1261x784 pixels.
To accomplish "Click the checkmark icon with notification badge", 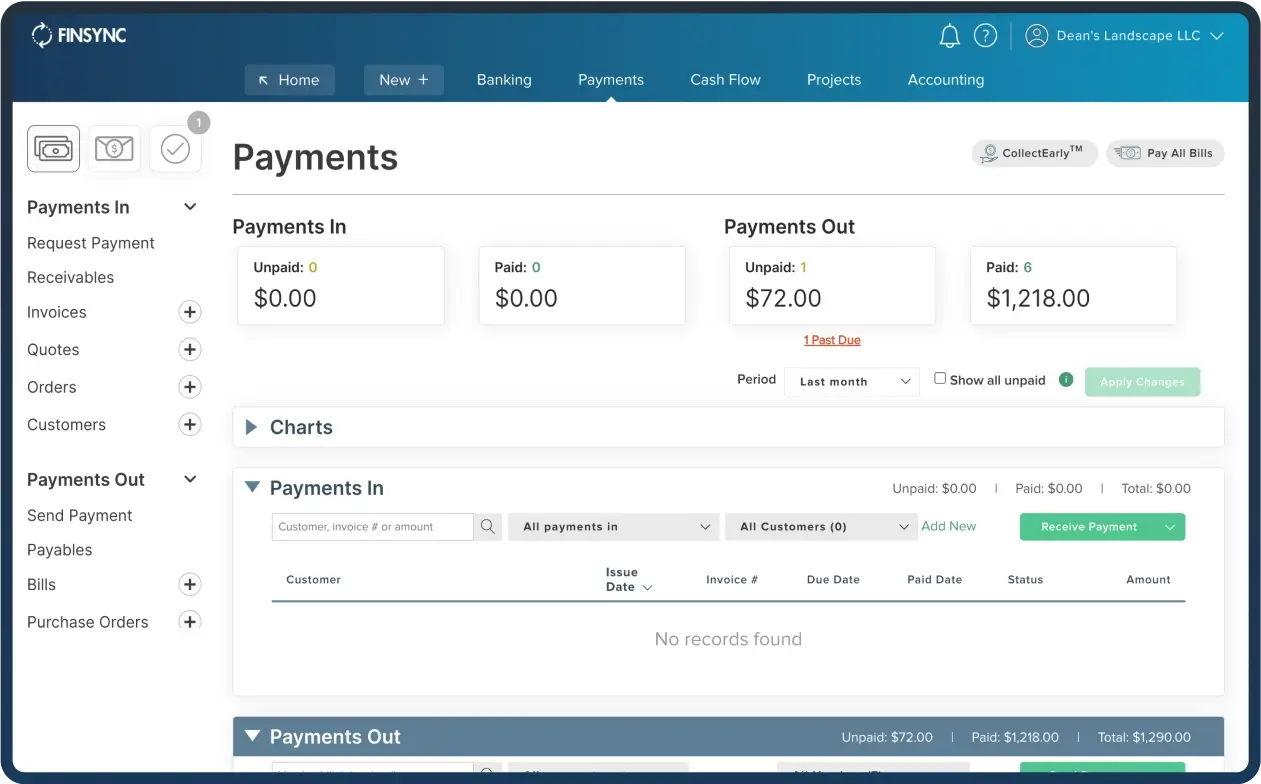I will (x=175, y=148).
